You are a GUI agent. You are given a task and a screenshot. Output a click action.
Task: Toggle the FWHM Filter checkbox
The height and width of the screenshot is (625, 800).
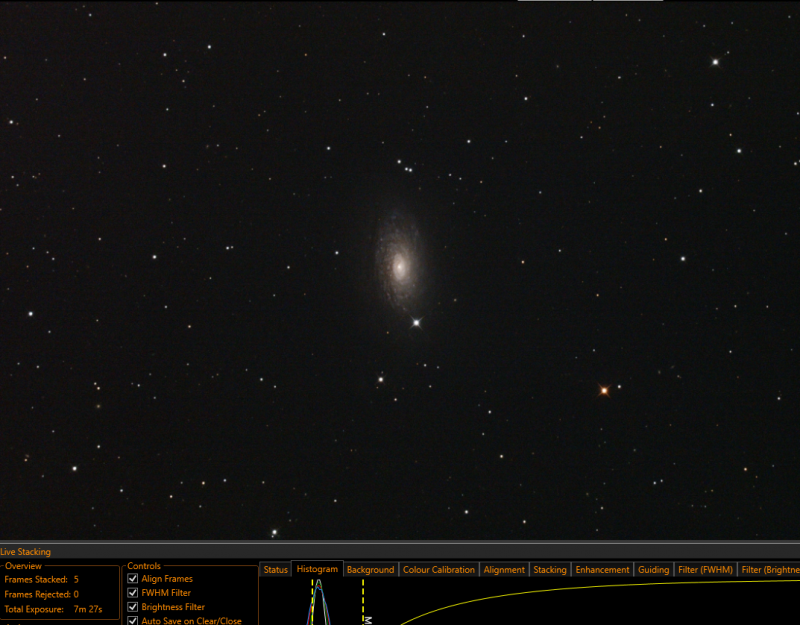tap(133, 593)
